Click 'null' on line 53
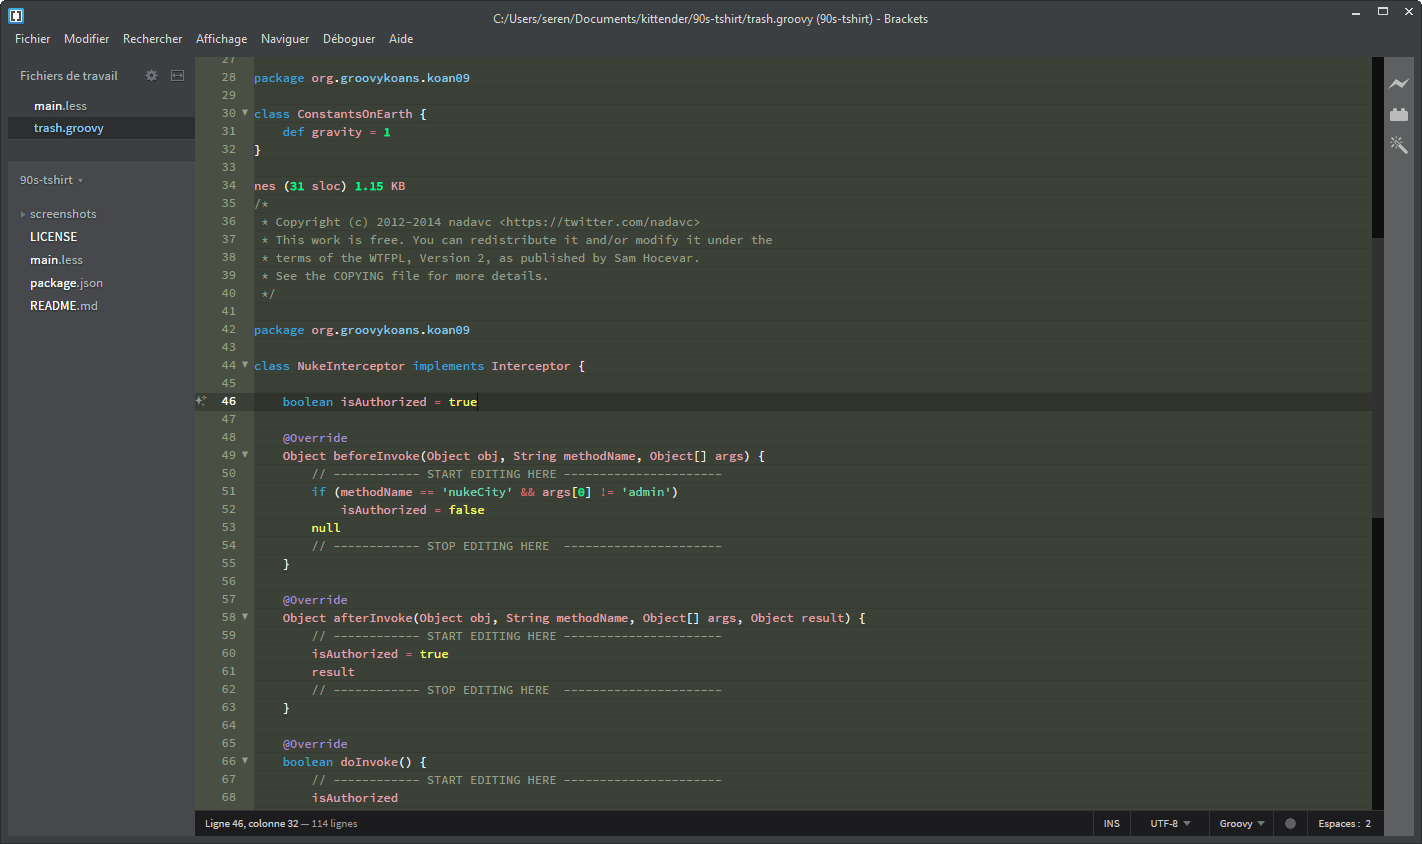The width and height of the screenshot is (1422, 844). pos(326,527)
